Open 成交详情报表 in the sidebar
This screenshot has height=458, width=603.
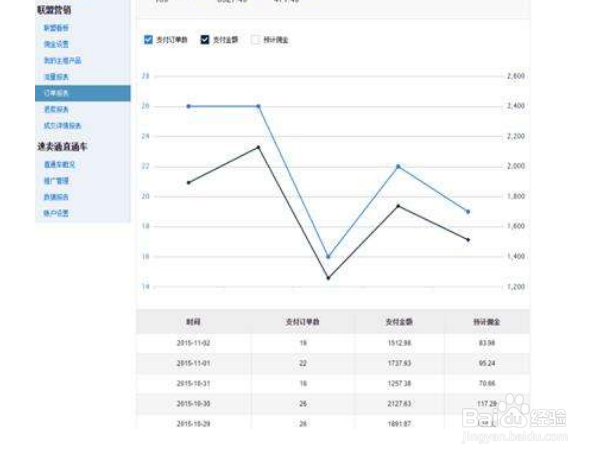(62, 126)
